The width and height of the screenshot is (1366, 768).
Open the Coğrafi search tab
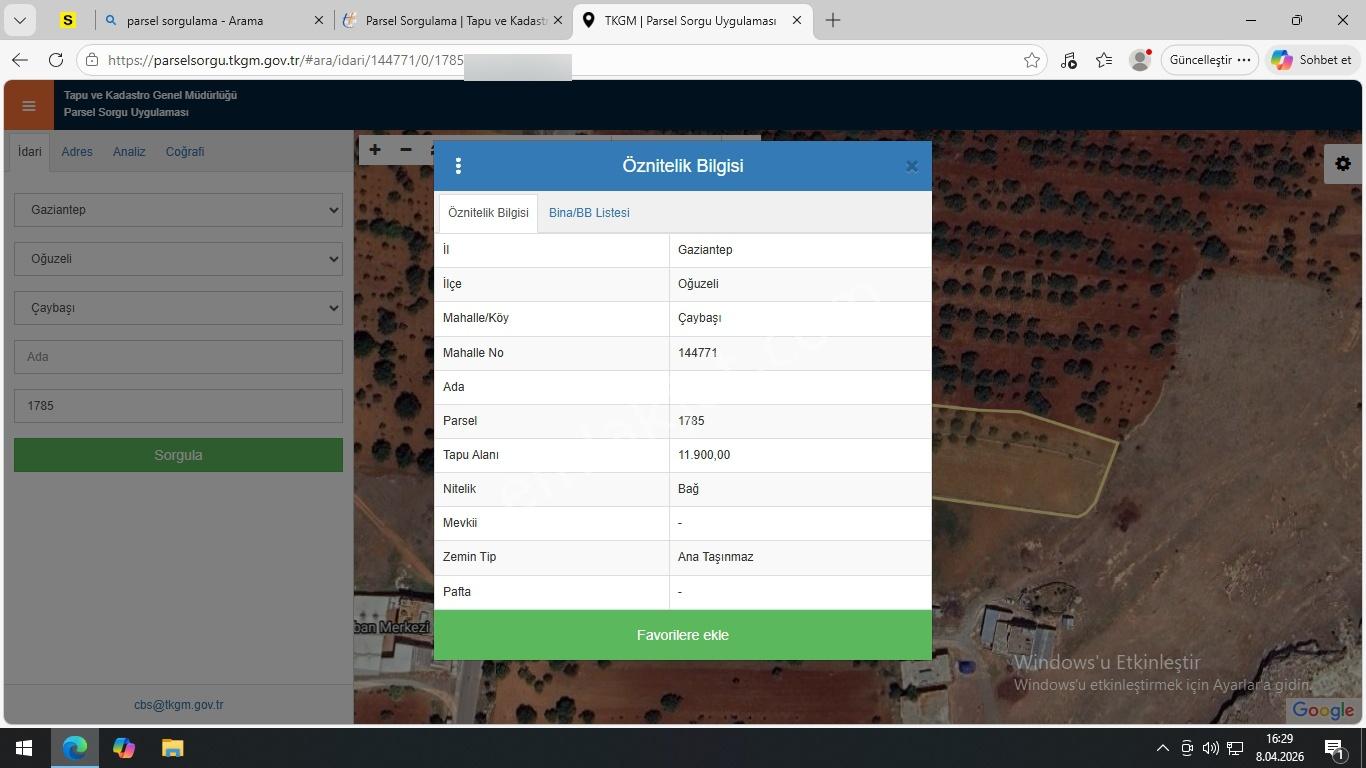pos(185,152)
